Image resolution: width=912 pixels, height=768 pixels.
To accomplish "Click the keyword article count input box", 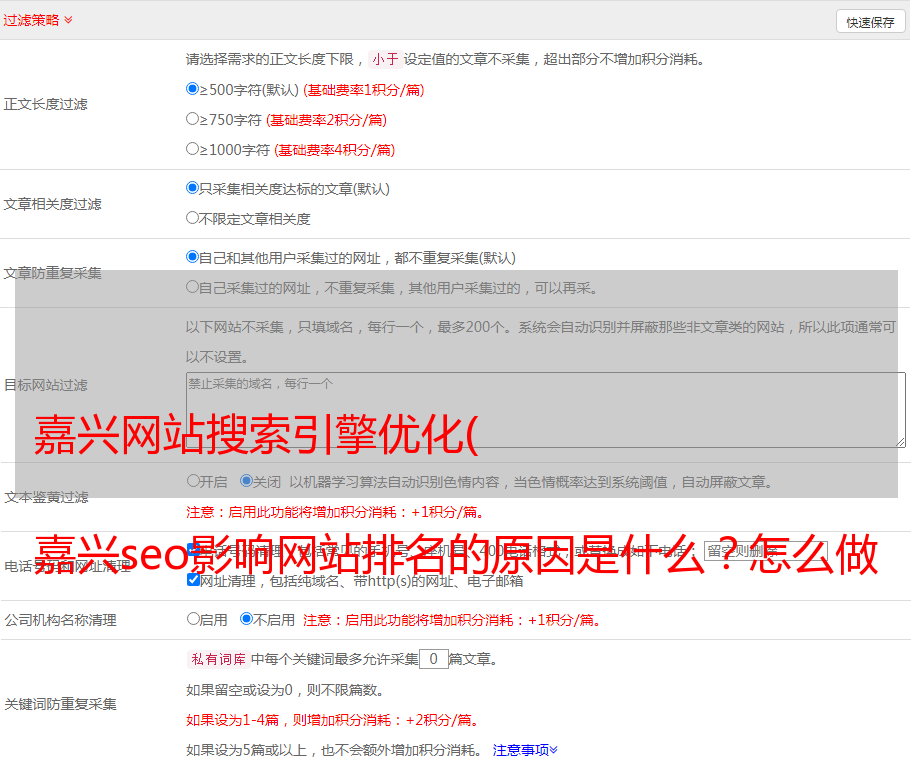I will [433, 659].
